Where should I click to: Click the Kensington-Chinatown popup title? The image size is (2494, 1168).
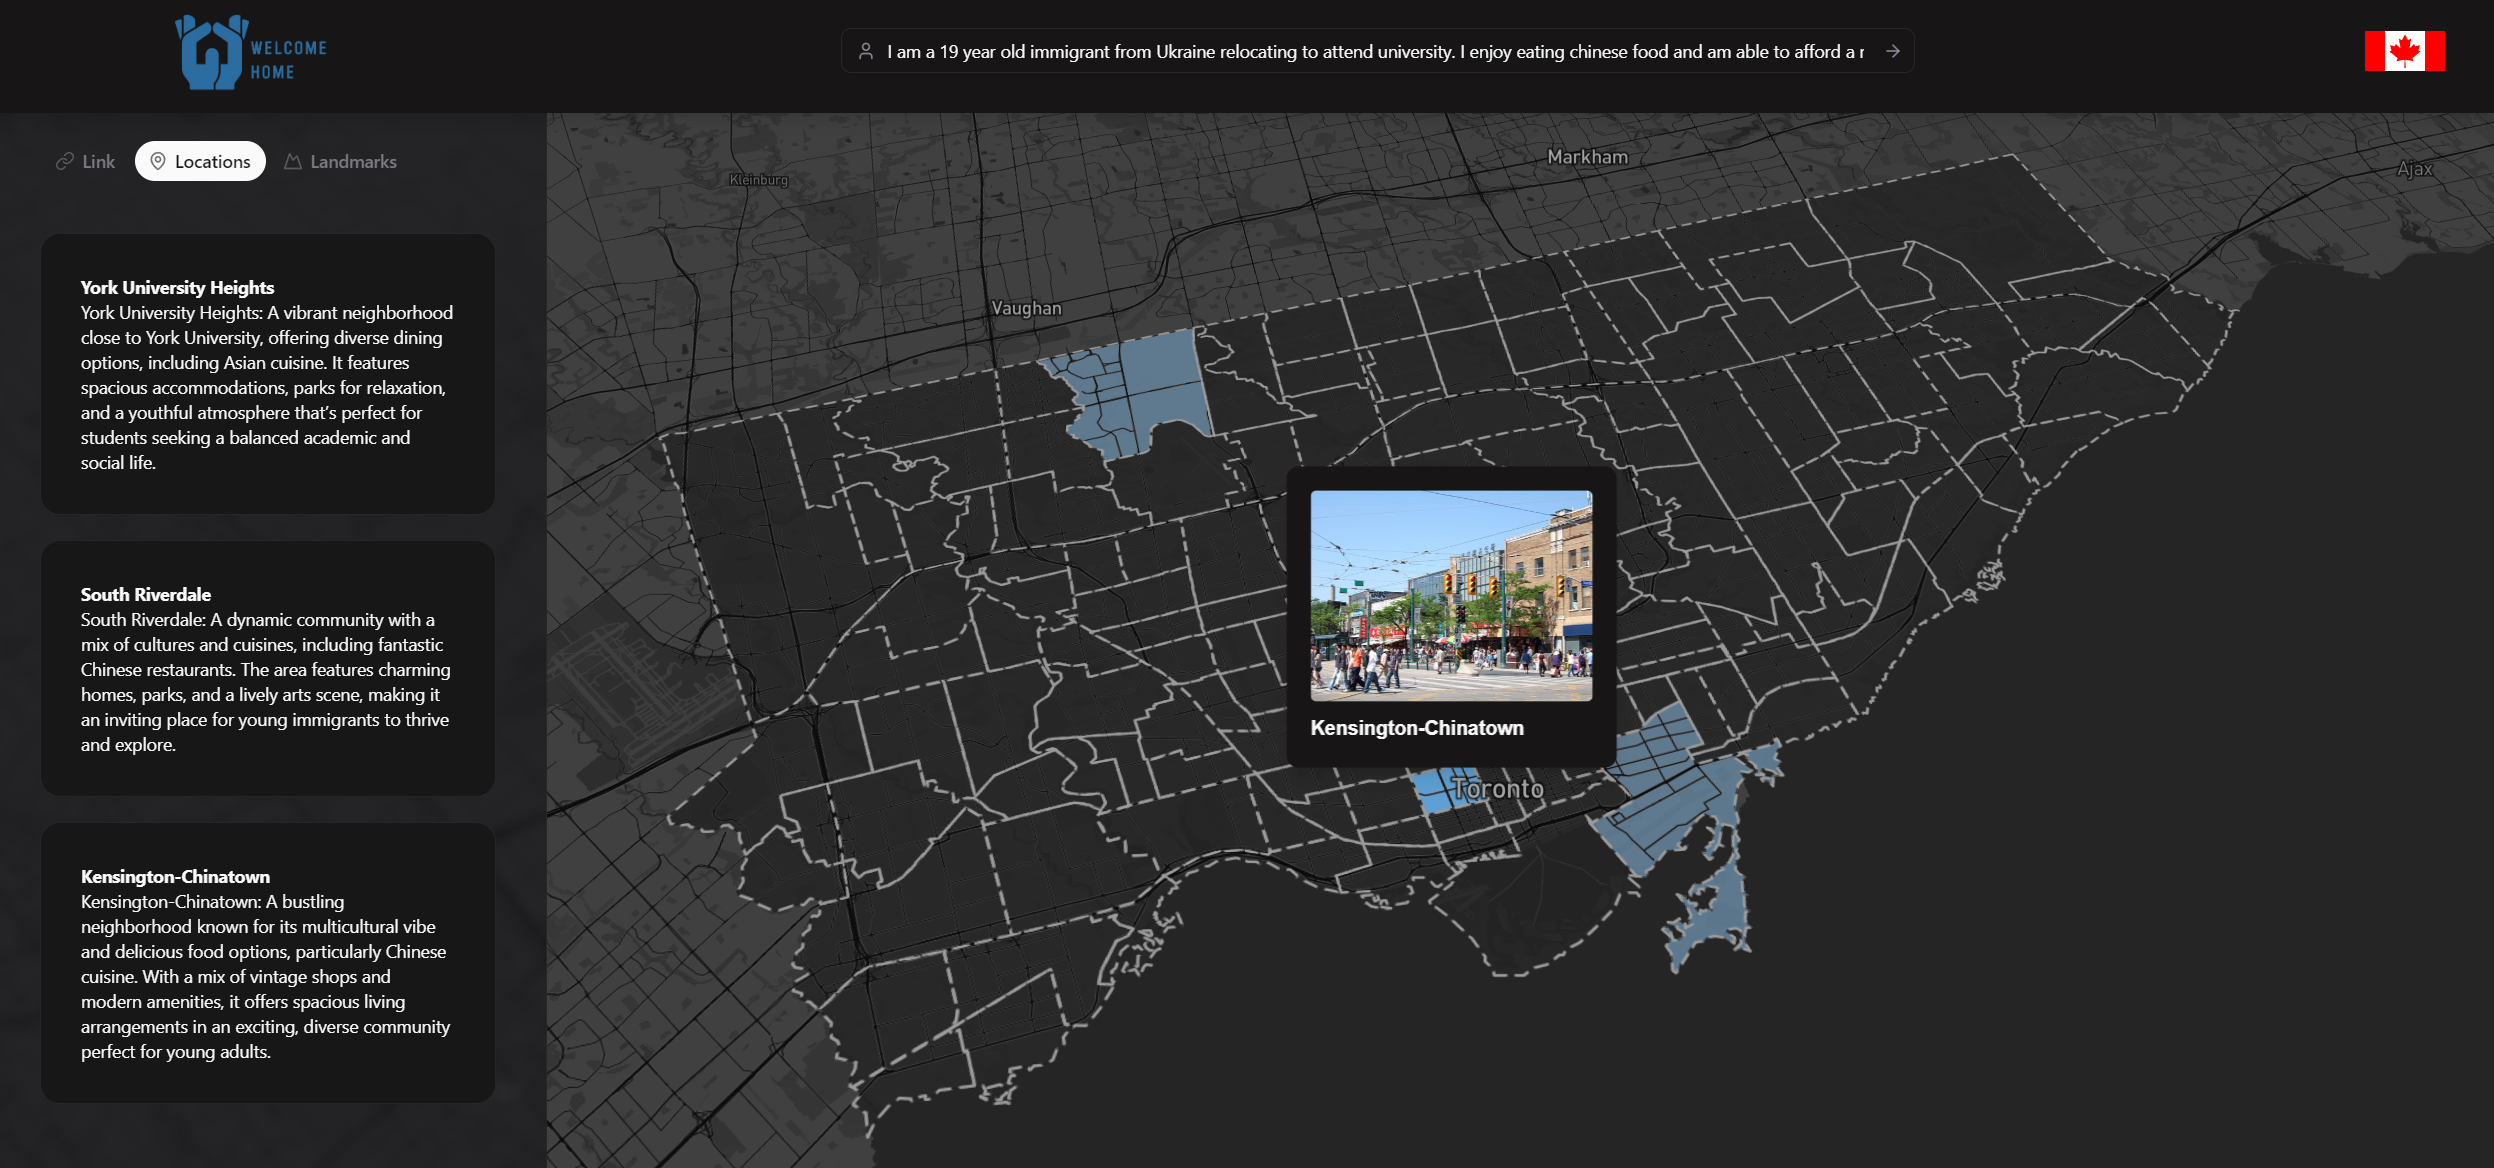click(x=1416, y=728)
